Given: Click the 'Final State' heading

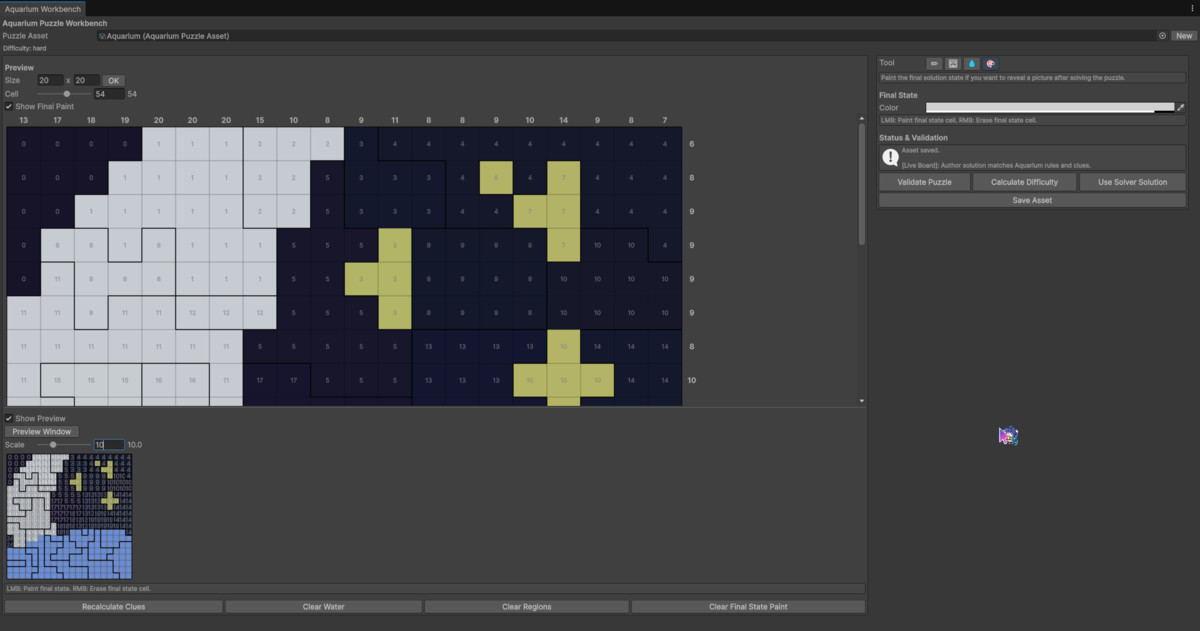Looking at the screenshot, I should click(898, 95).
